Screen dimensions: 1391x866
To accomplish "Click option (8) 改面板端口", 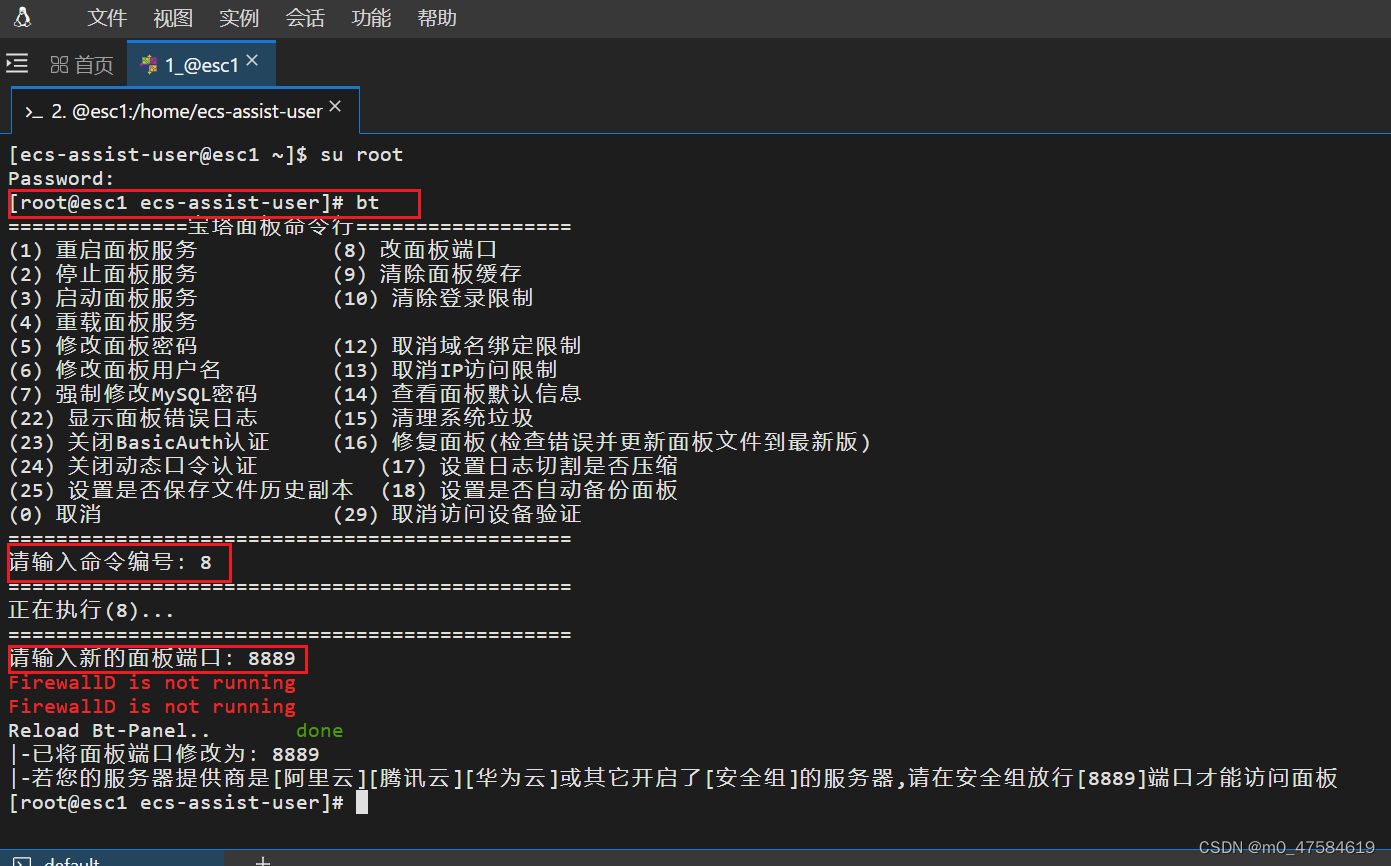I will (x=415, y=250).
